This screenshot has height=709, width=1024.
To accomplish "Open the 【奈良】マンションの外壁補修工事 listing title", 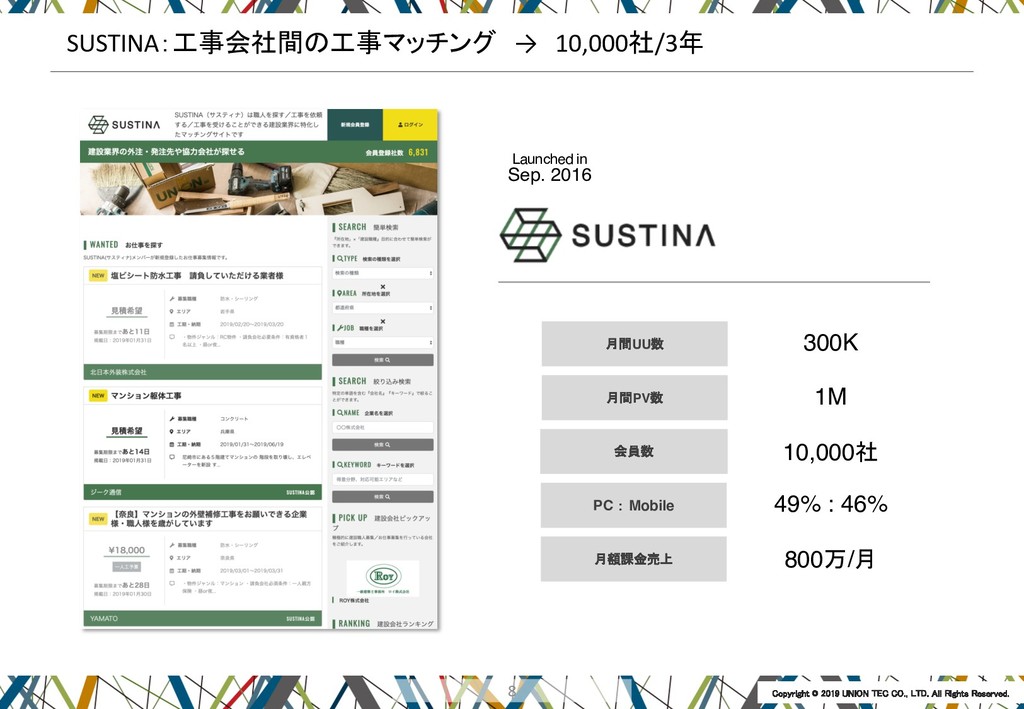I will coord(209,518).
